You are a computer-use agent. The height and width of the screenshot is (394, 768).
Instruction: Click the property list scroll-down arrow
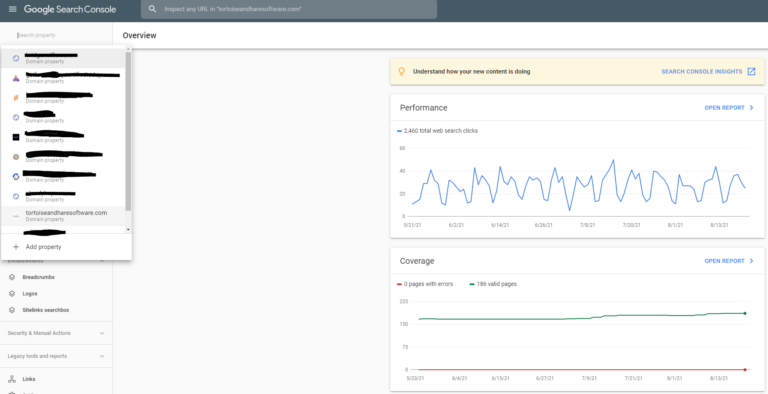coord(128,229)
